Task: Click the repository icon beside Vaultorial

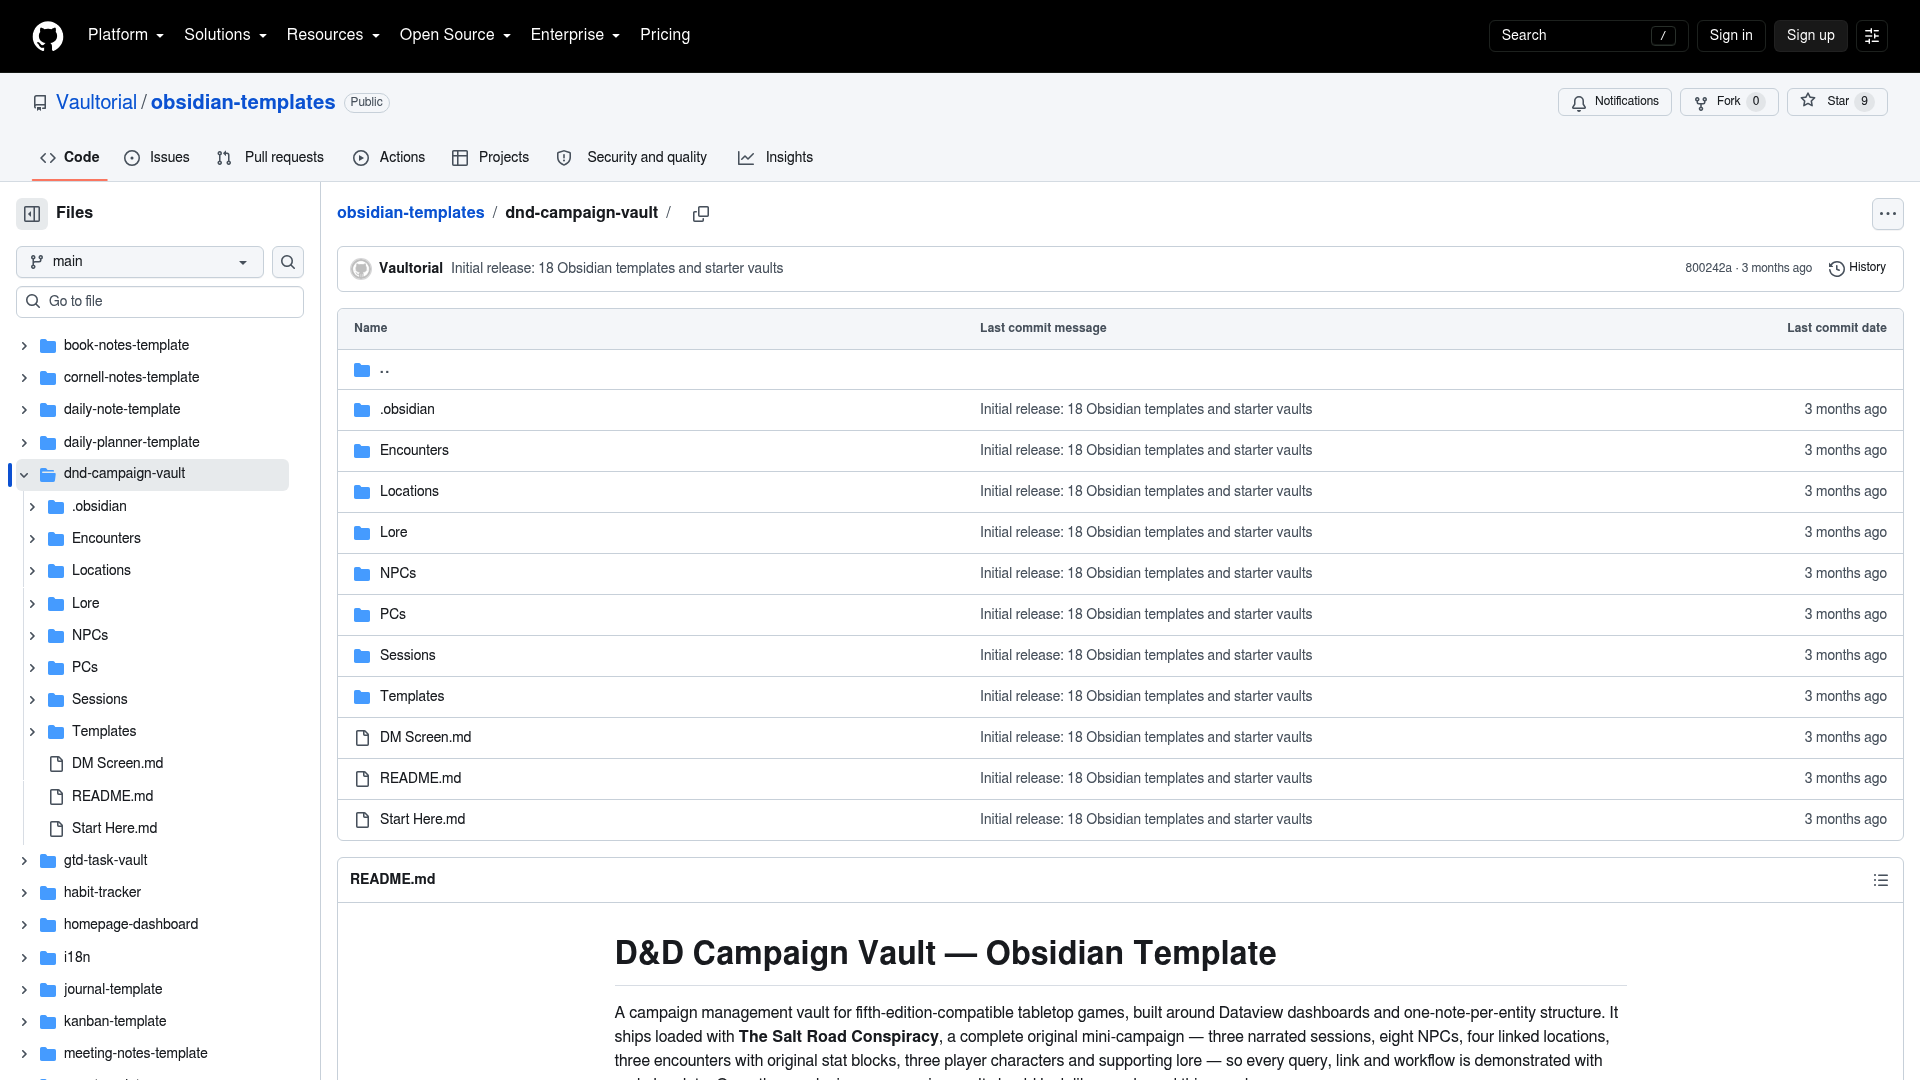Action: 40,103
